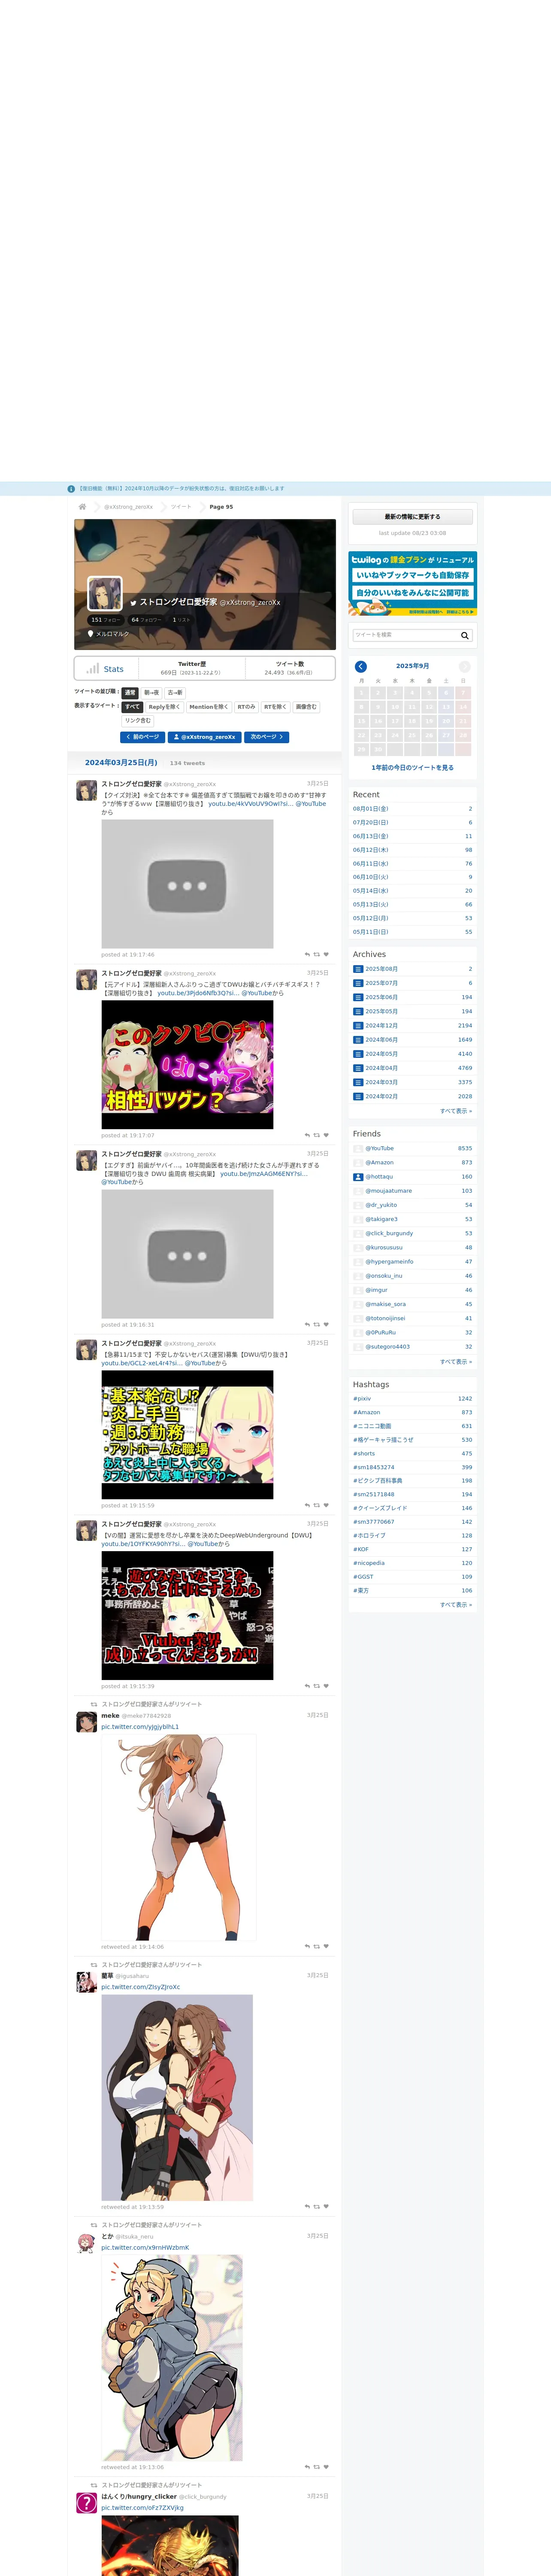Screen dimensions: 551x2576
Task: Toggle RTを除く filter
Action: coord(275,707)
